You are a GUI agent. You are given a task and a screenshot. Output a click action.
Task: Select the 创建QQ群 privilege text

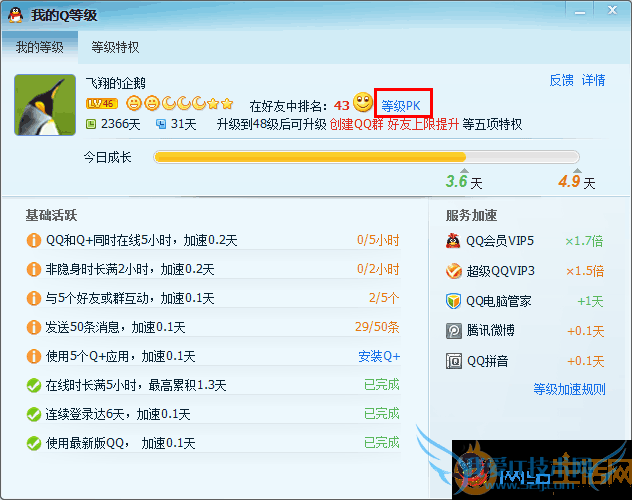[357, 124]
